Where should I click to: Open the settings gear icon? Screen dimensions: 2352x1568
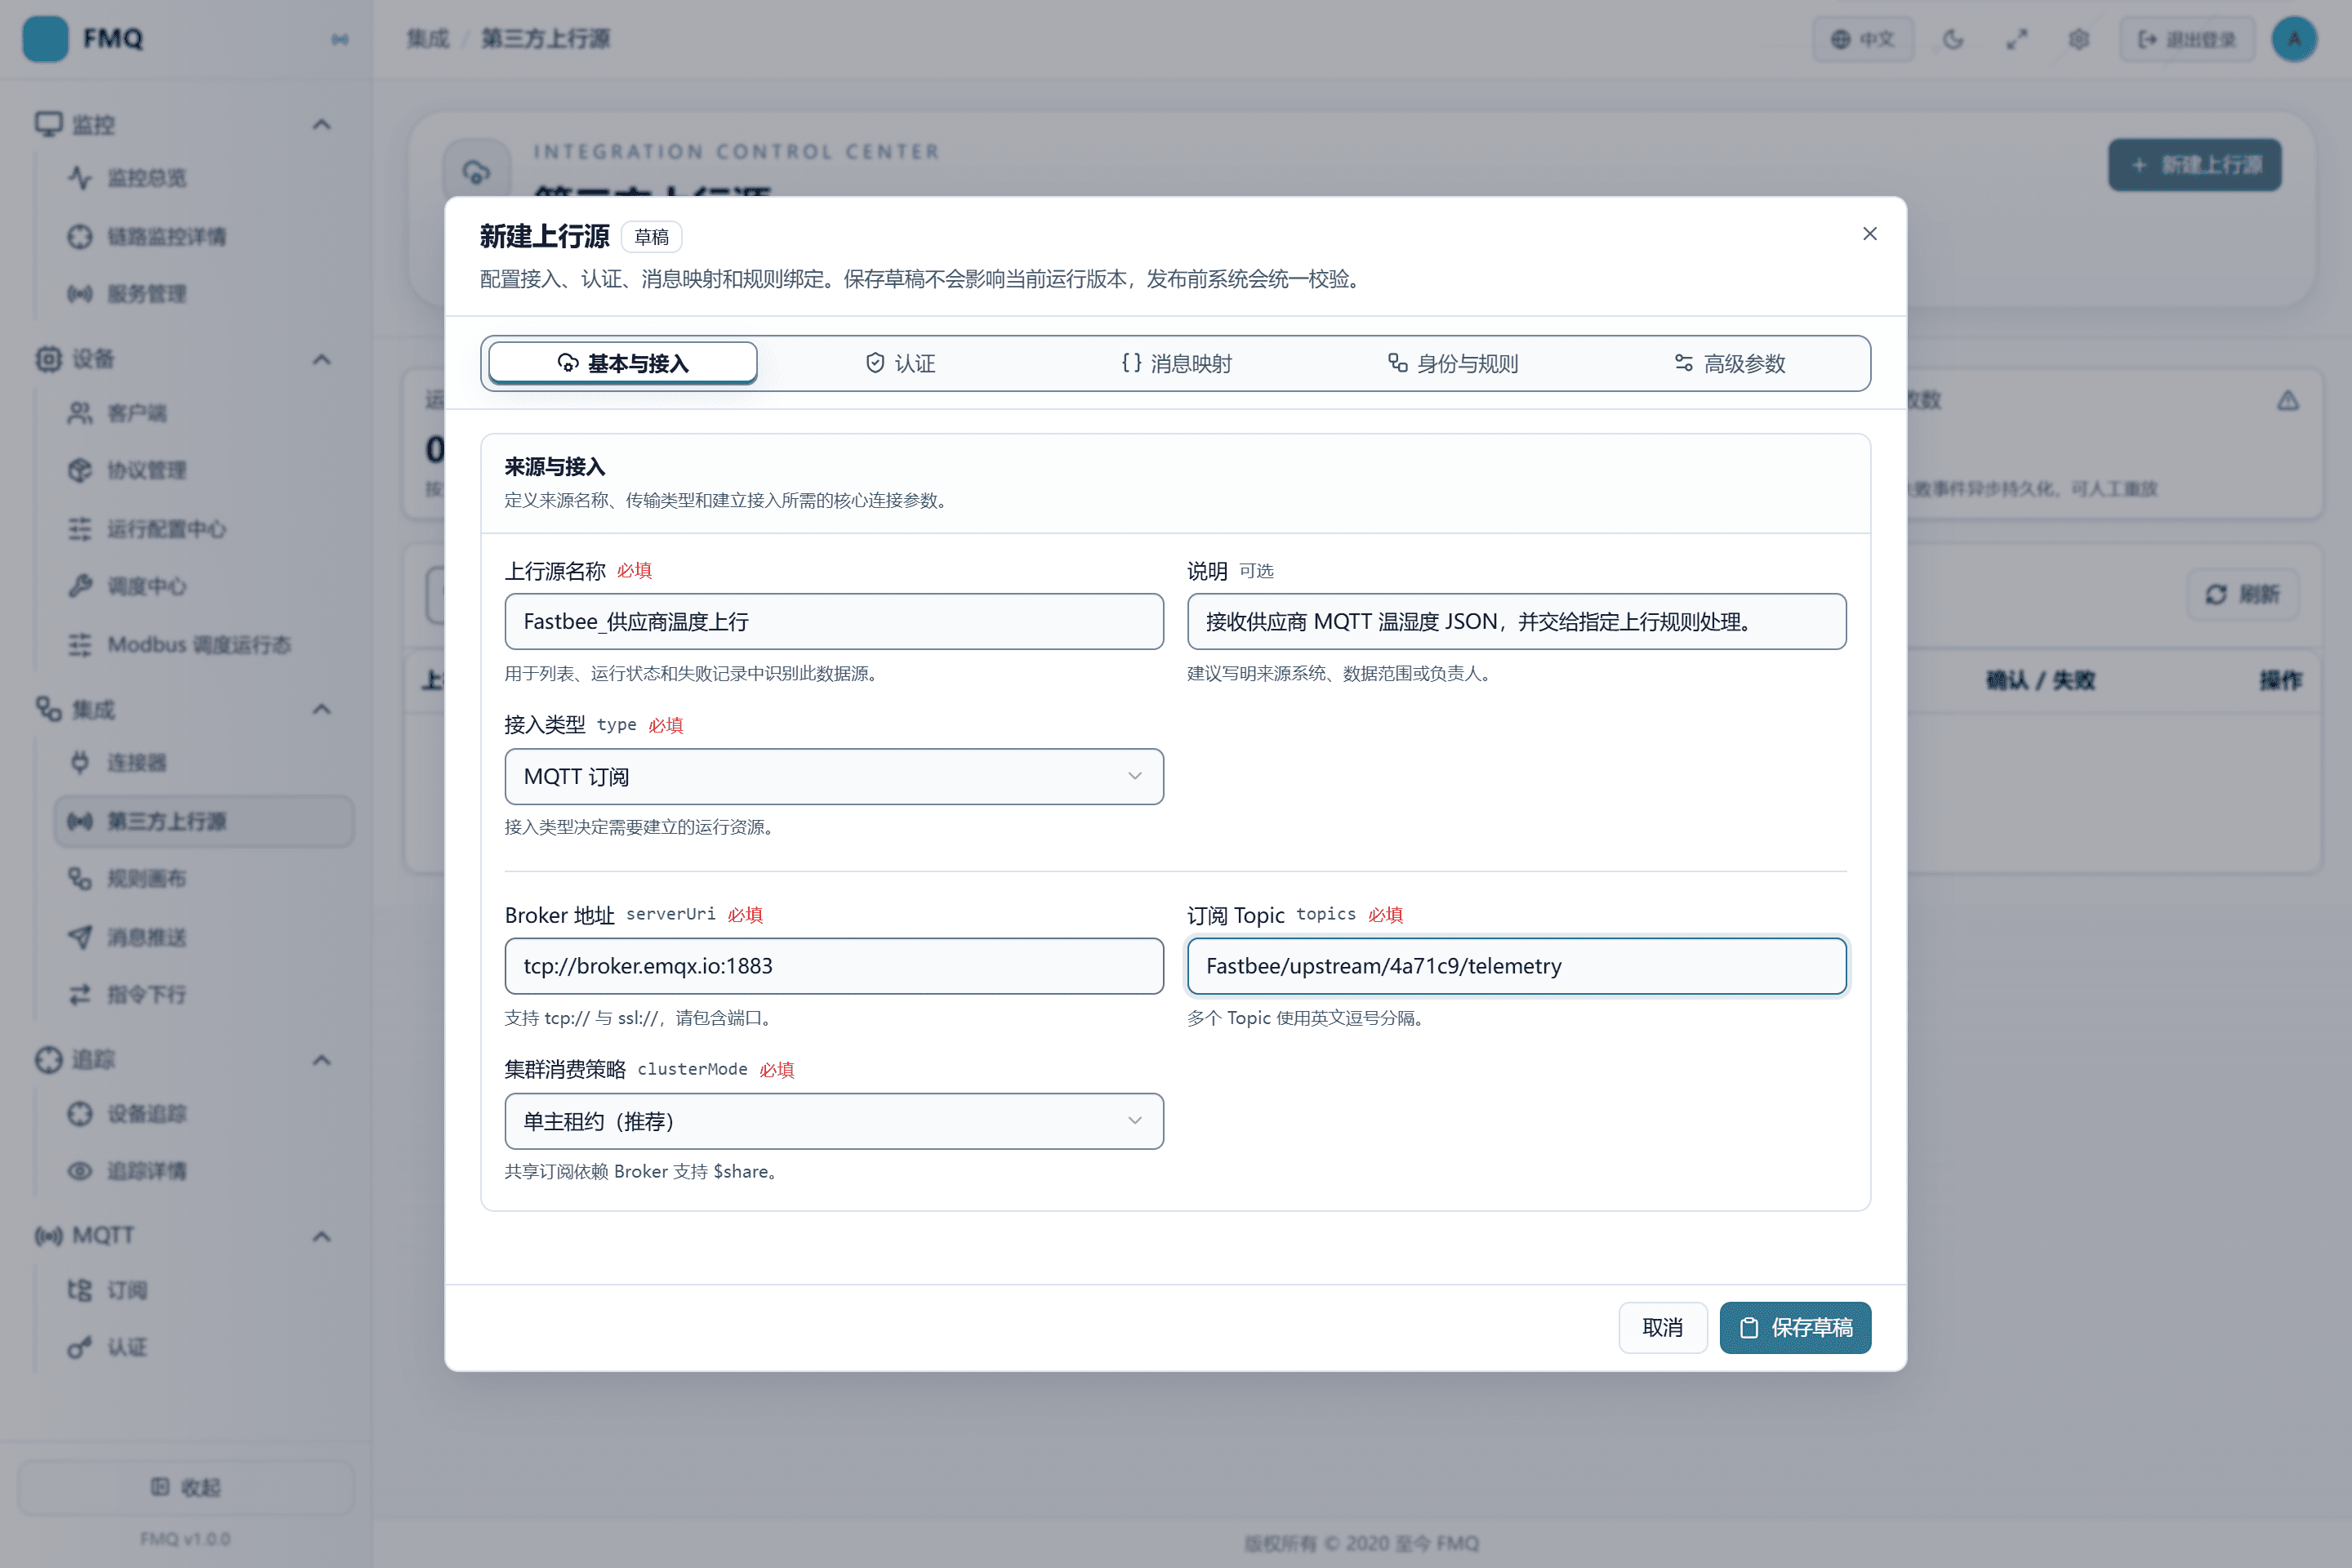(x=2079, y=39)
